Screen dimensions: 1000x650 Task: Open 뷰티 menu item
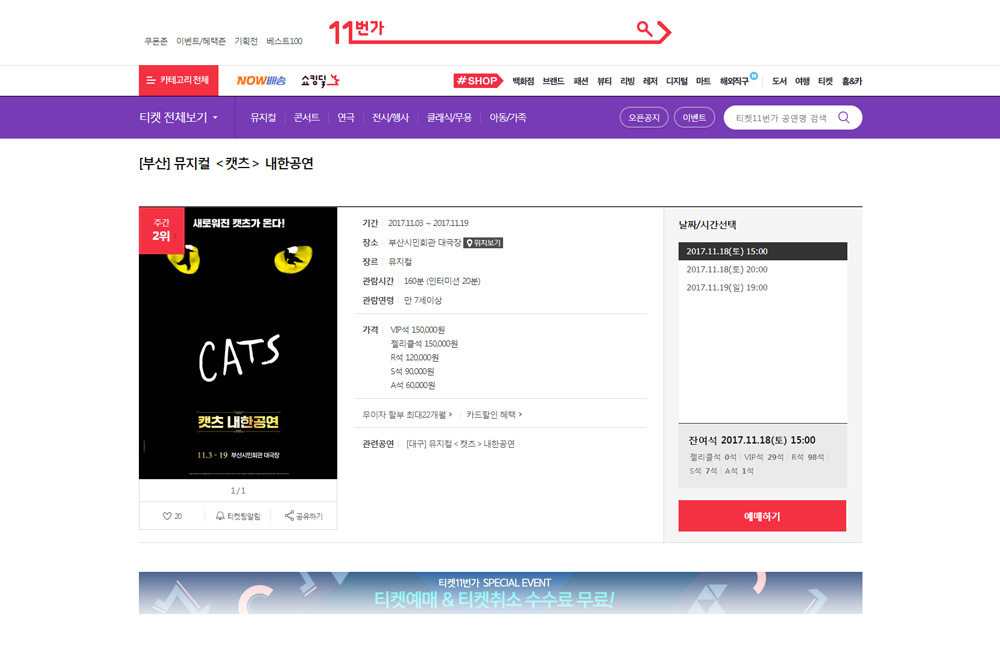pyautogui.click(x=605, y=81)
